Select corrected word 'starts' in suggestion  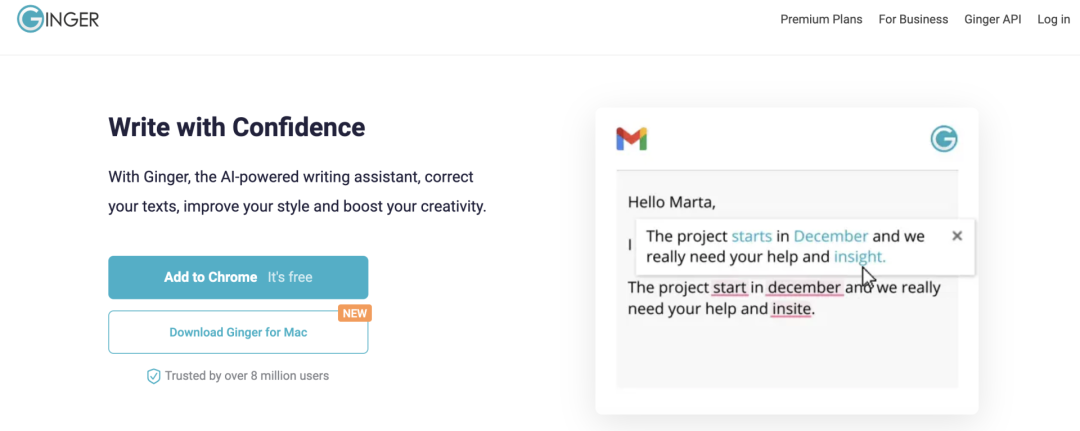[x=751, y=236]
